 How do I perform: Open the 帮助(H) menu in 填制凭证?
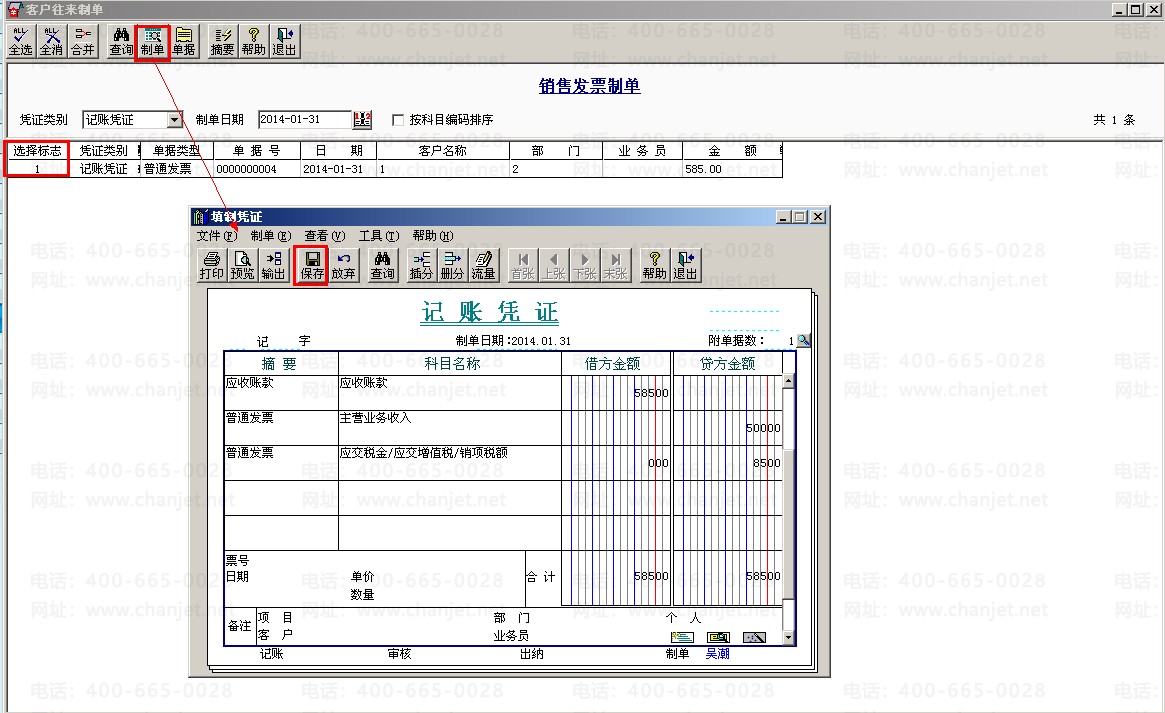(x=433, y=235)
